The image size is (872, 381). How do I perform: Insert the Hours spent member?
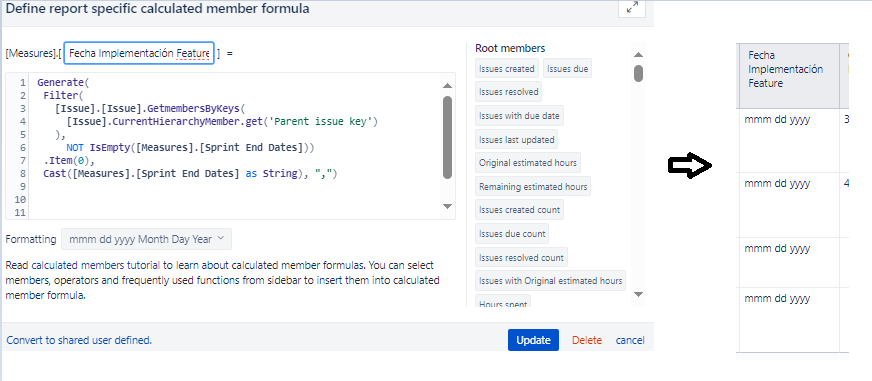coord(503,301)
